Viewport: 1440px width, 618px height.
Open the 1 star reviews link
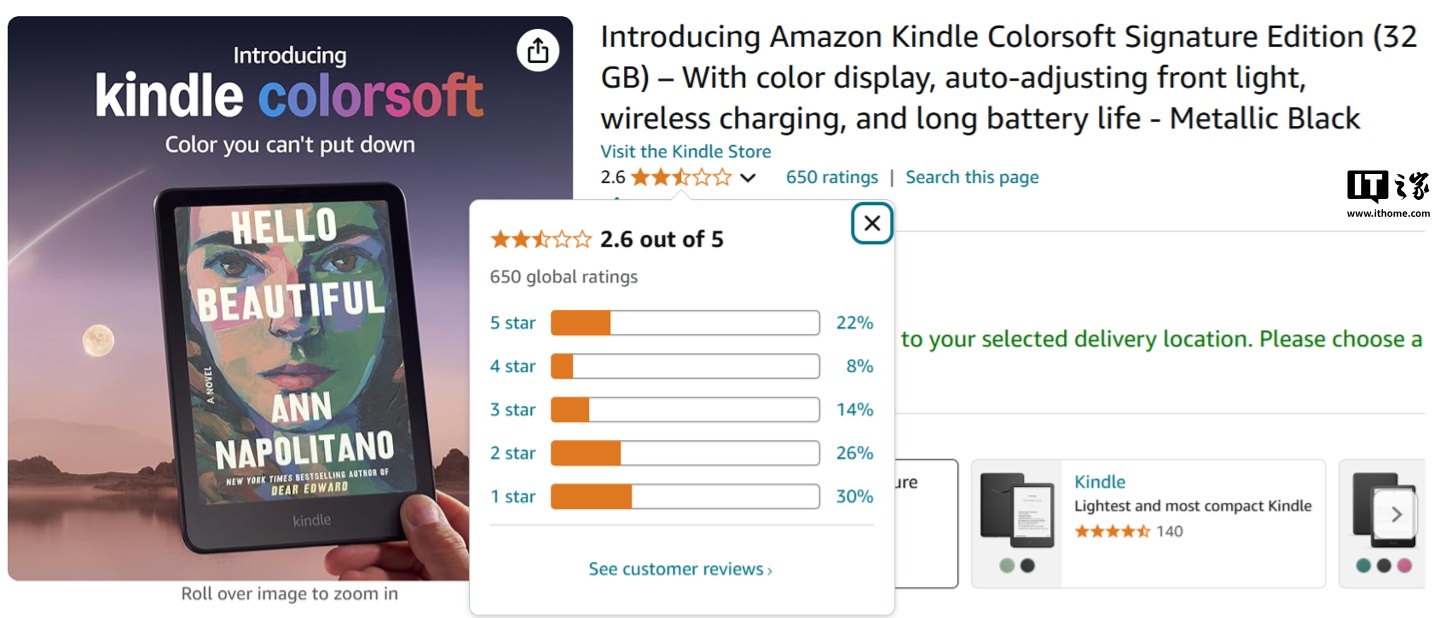513,497
